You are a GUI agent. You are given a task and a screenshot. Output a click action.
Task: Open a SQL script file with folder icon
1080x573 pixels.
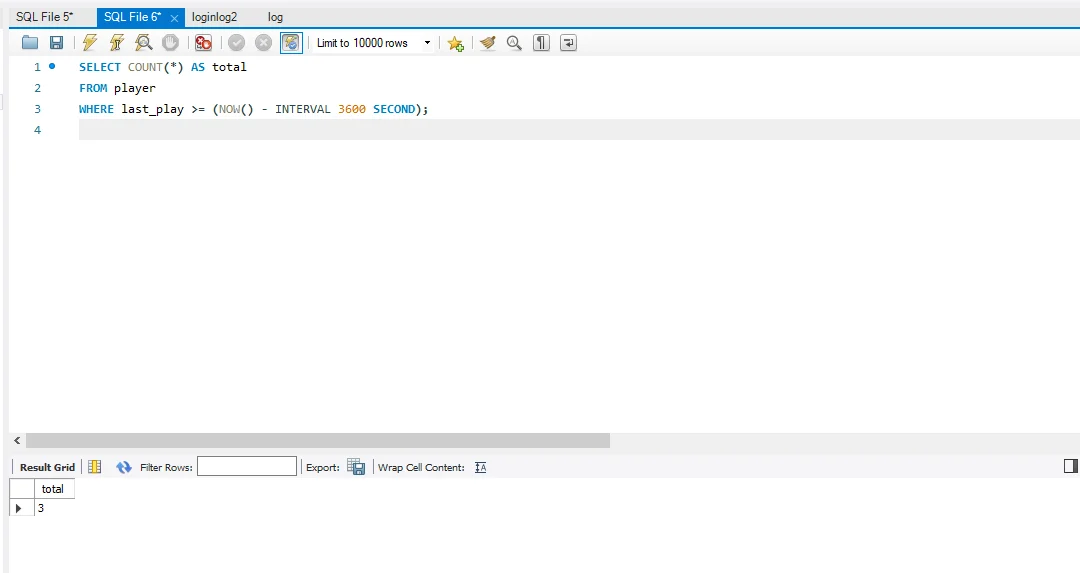(x=30, y=43)
